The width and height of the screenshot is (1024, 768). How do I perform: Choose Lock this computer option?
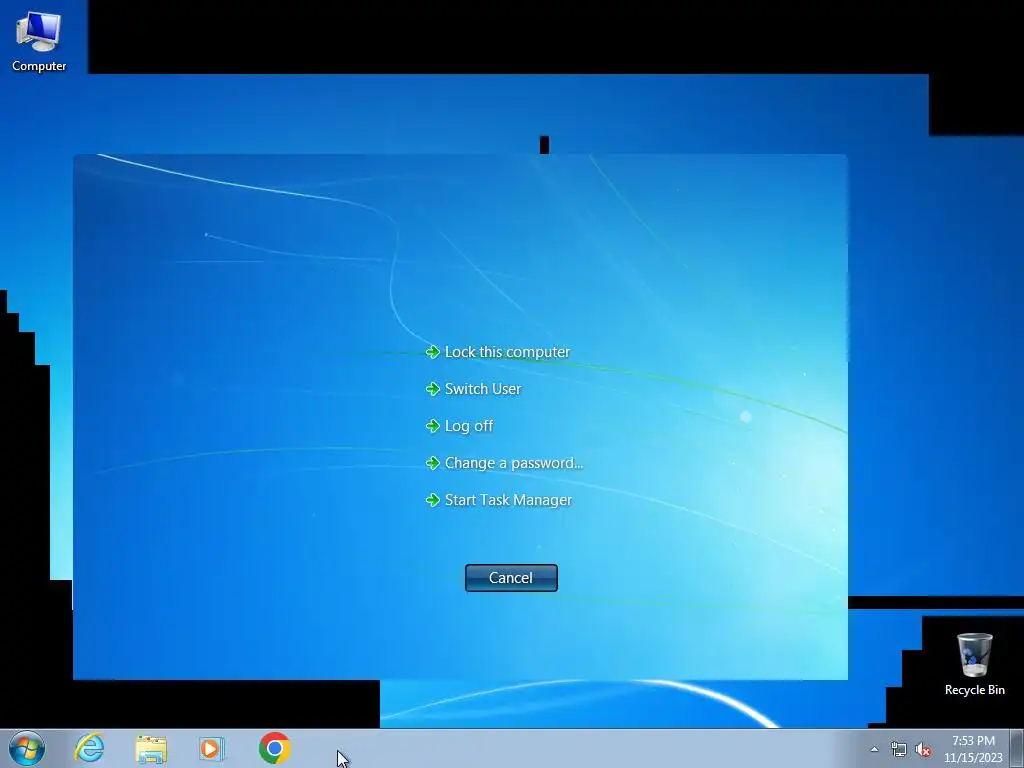(x=507, y=352)
